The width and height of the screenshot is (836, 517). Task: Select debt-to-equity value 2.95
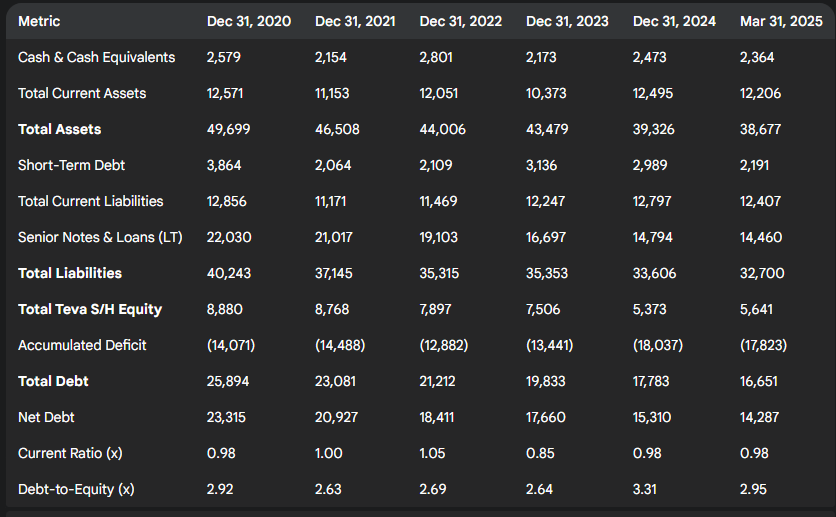point(753,489)
